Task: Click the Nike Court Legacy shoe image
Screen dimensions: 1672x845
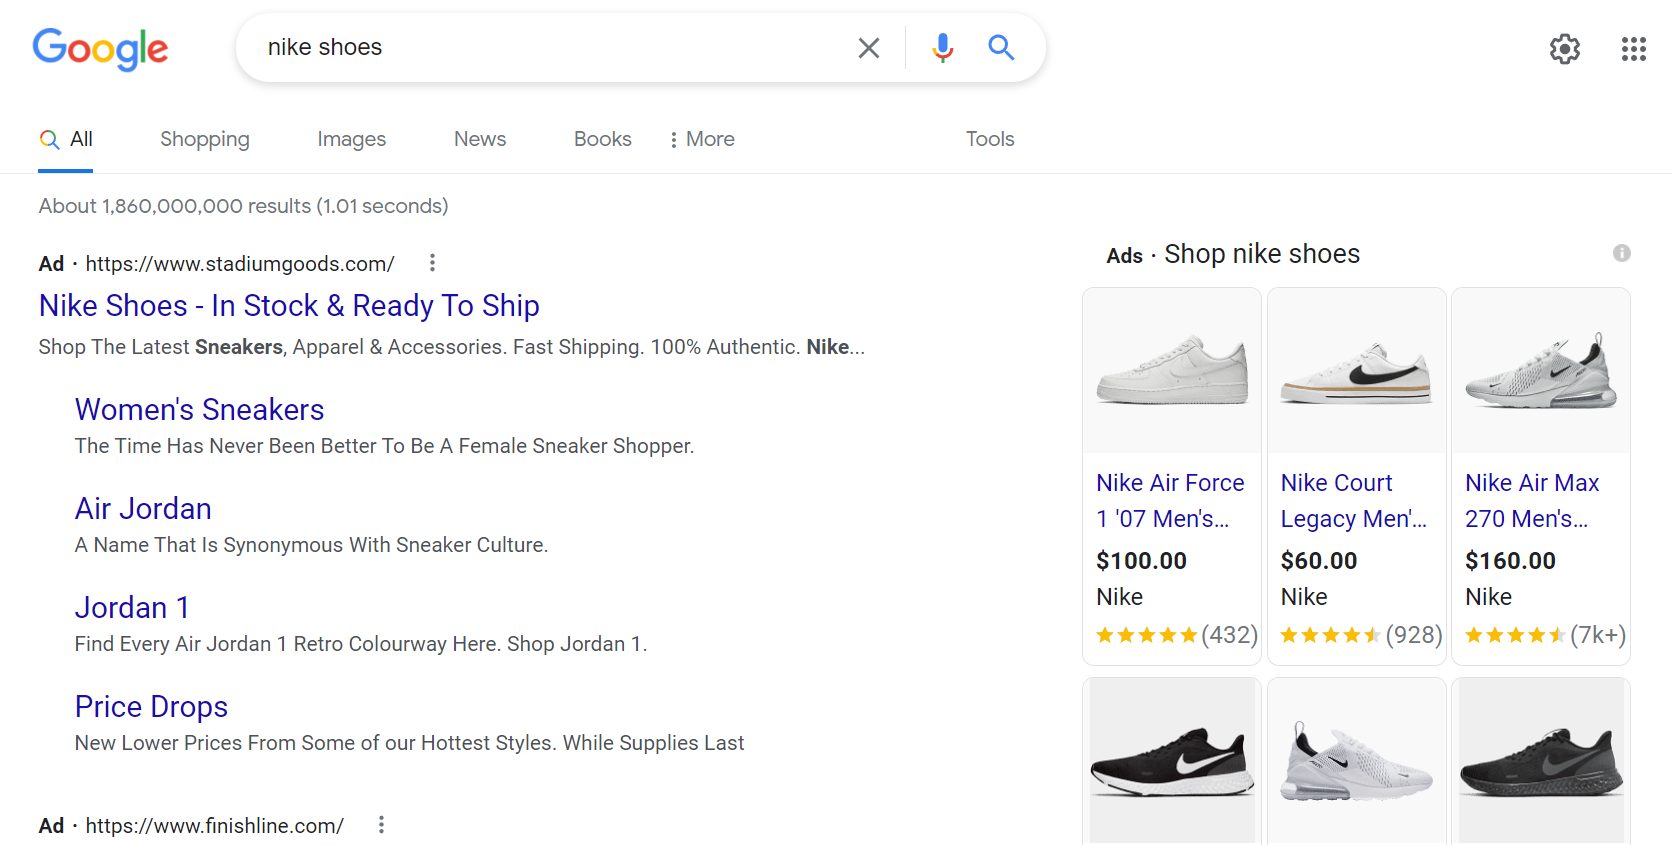Action: pos(1357,371)
